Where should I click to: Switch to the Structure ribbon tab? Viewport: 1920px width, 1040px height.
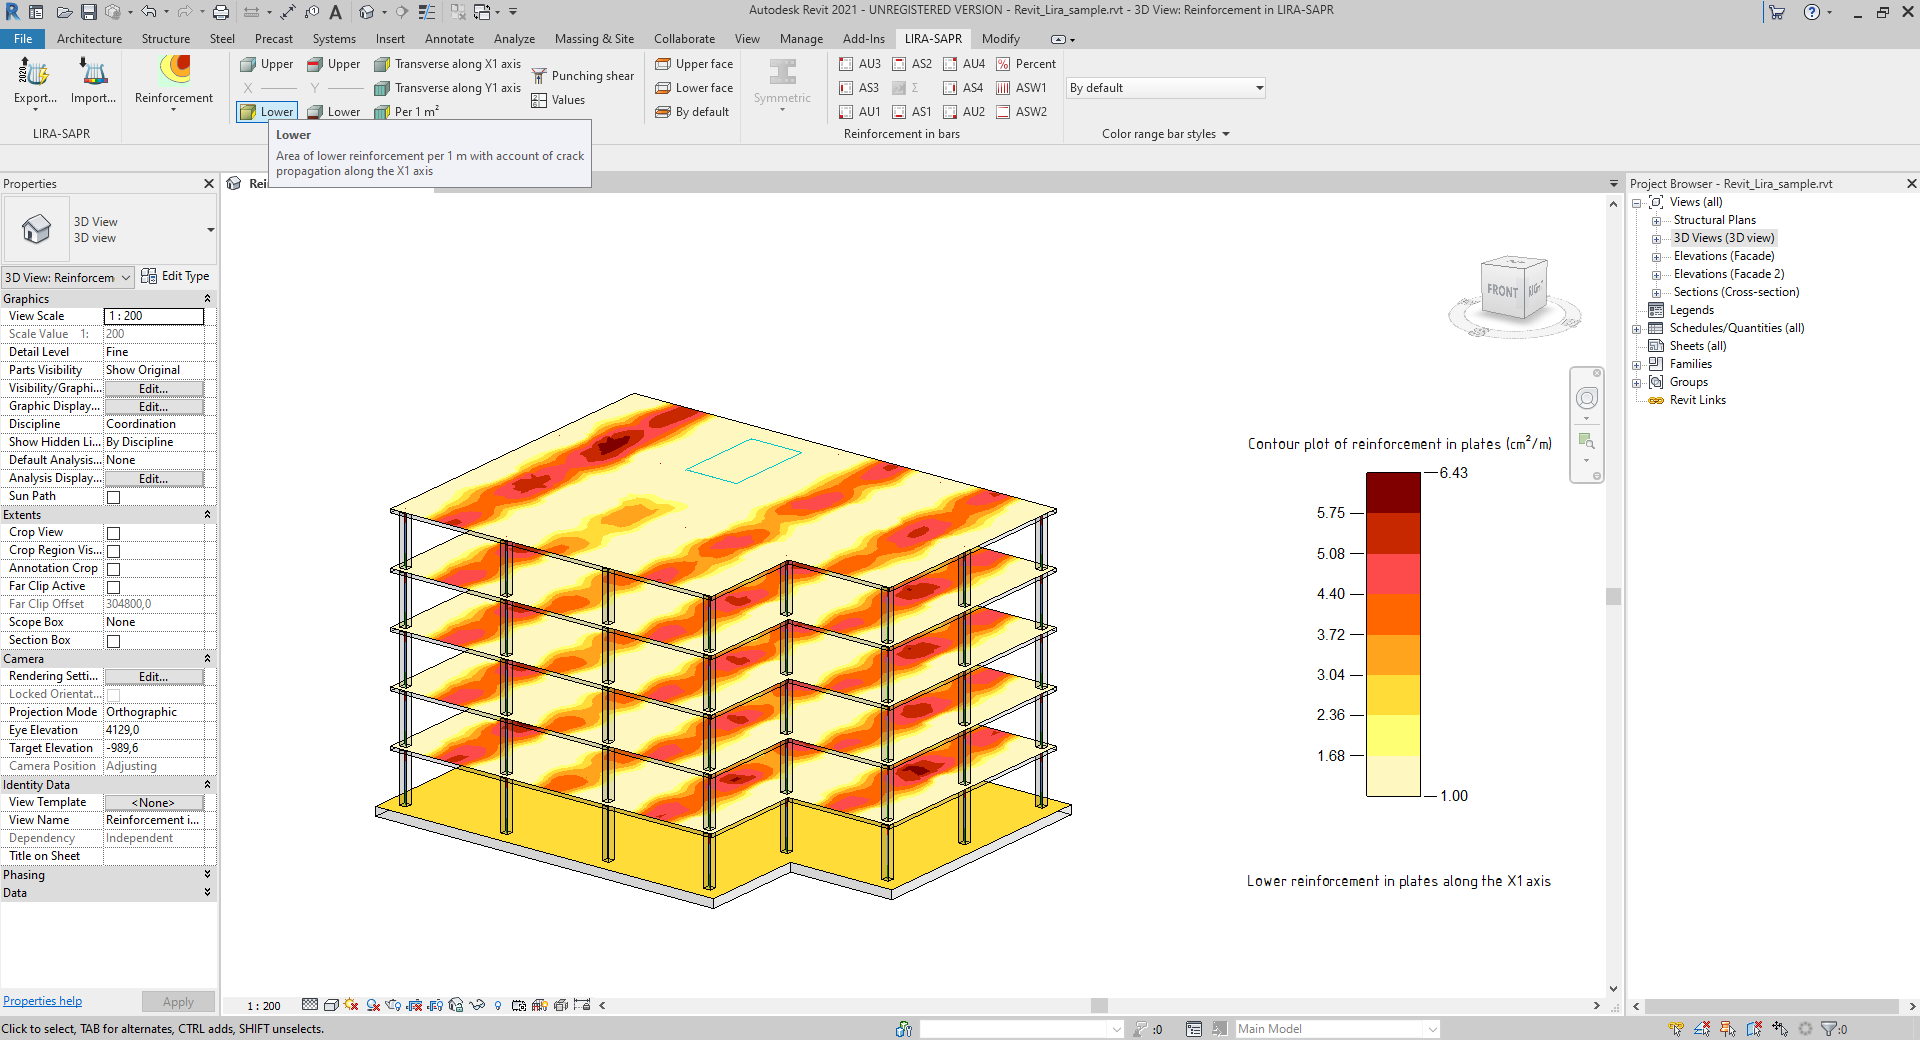click(x=165, y=39)
